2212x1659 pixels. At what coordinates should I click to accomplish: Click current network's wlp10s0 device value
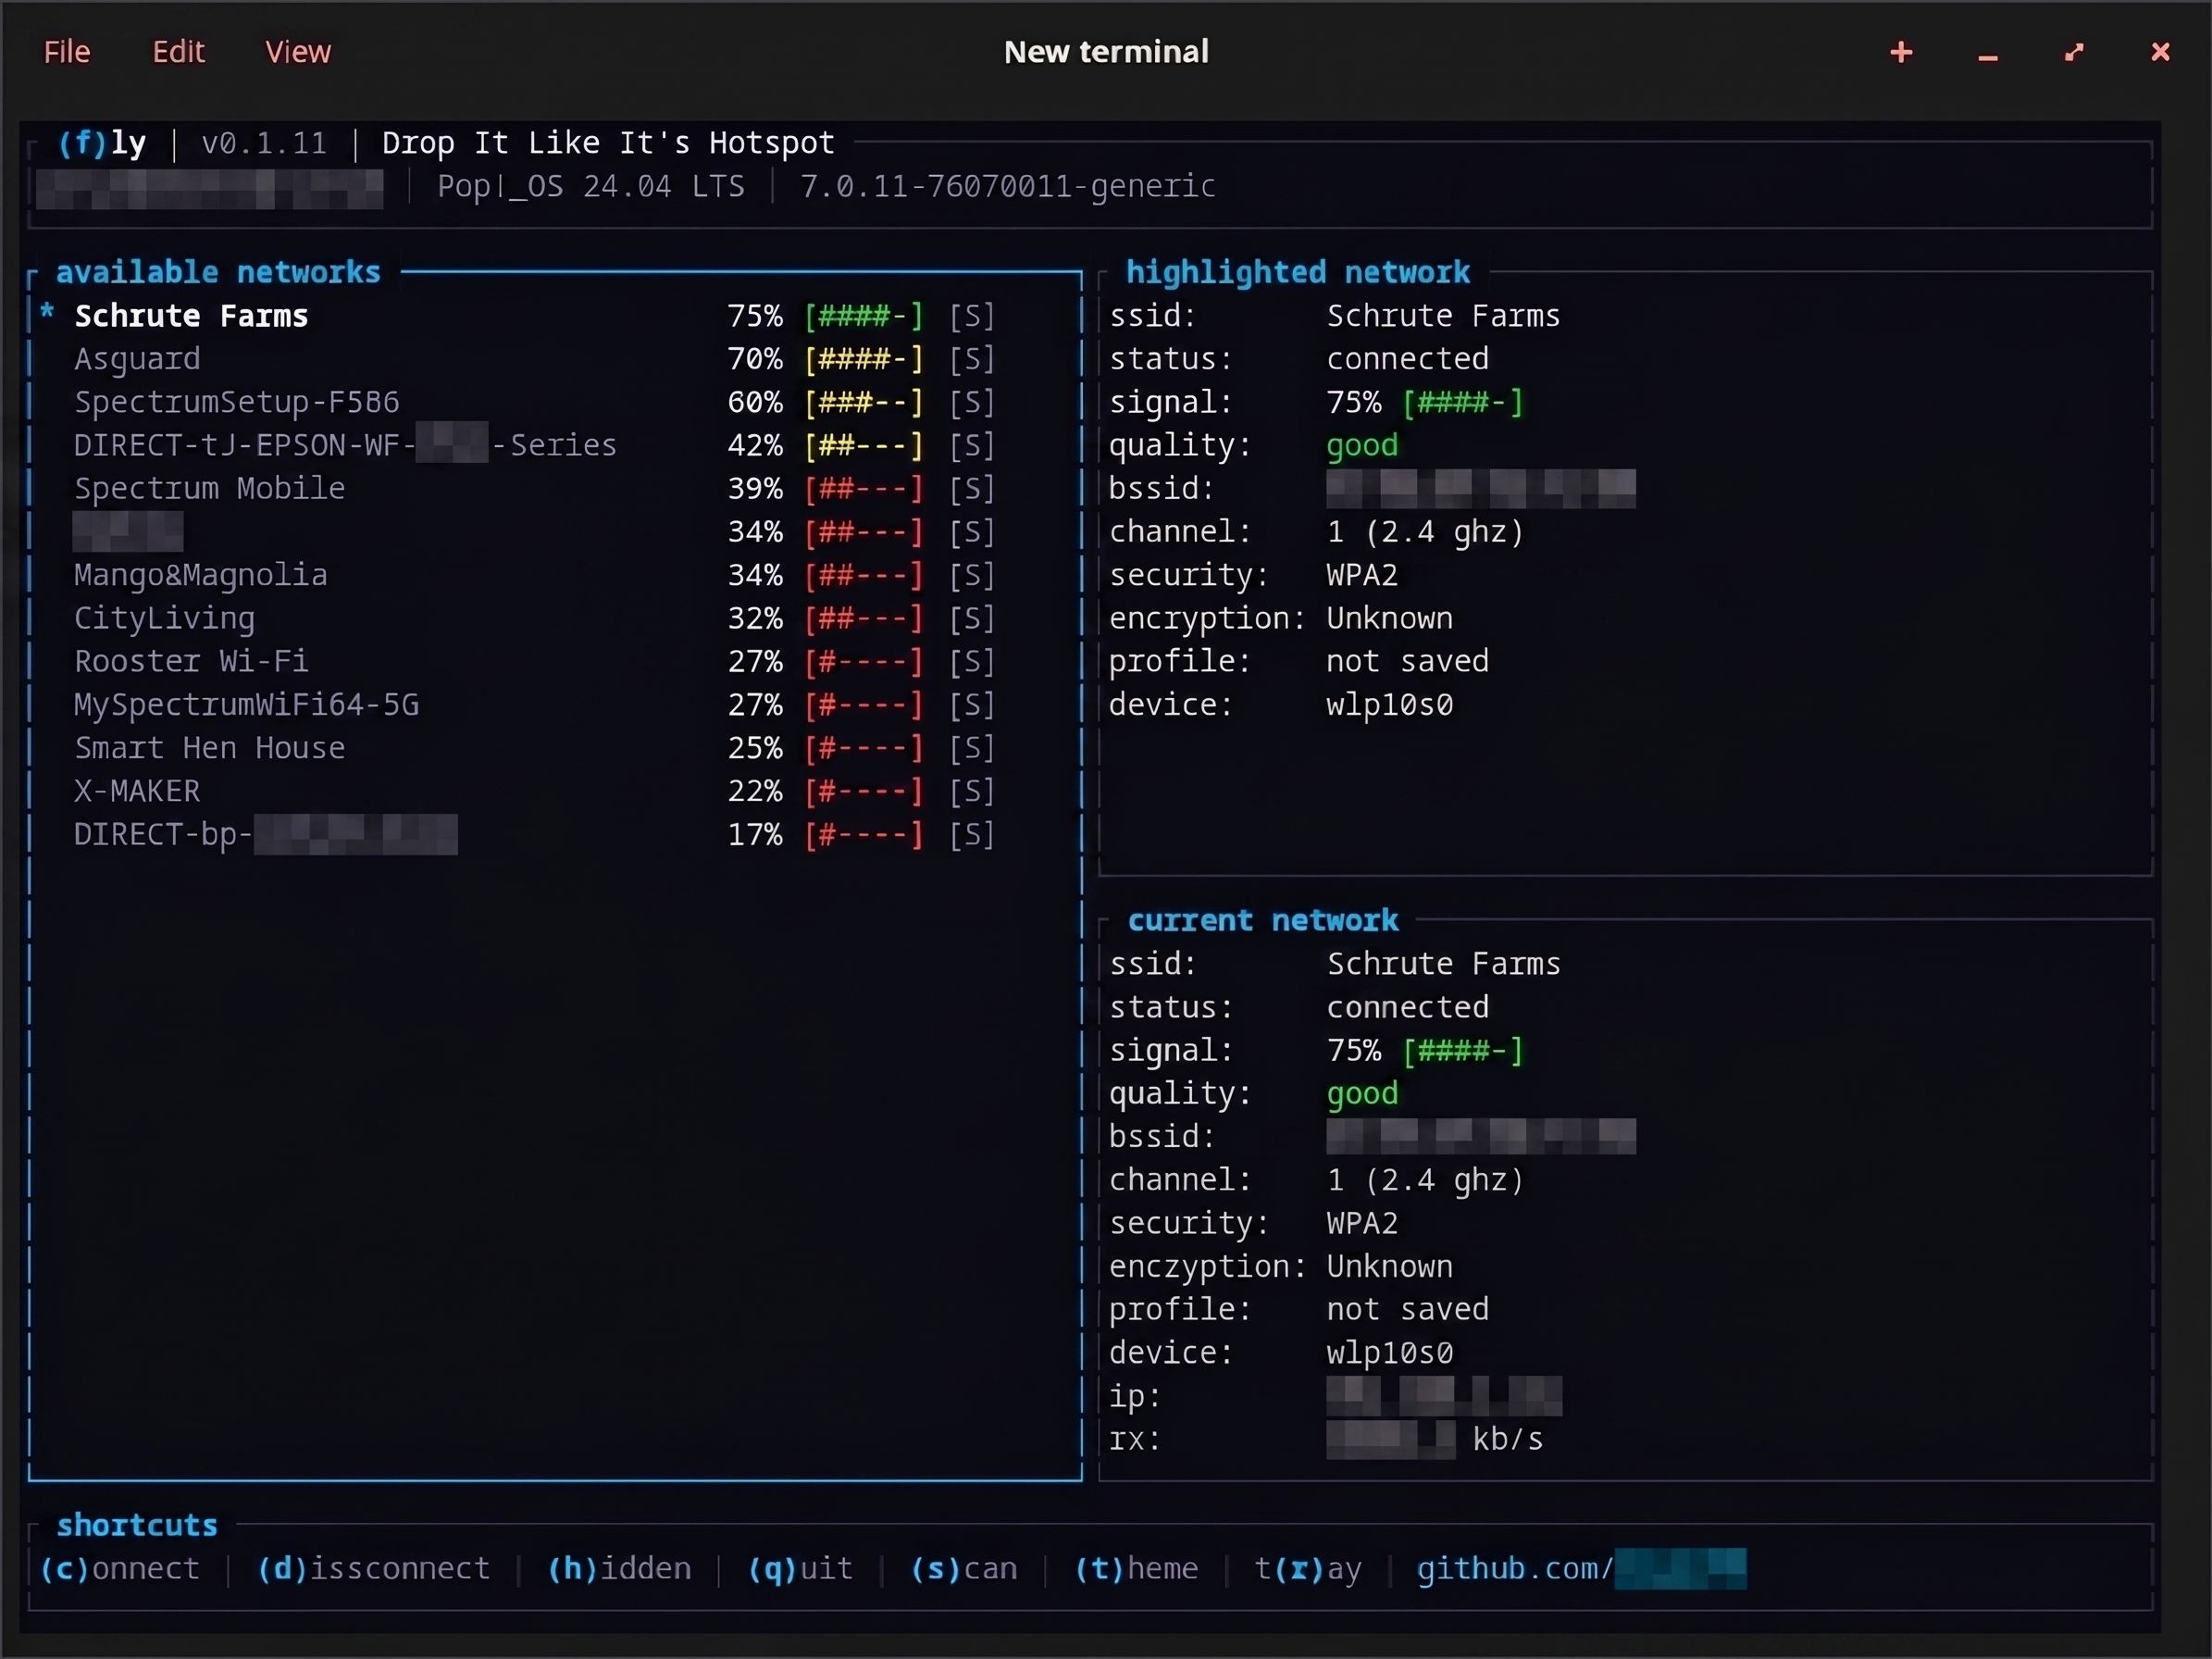click(1390, 1353)
